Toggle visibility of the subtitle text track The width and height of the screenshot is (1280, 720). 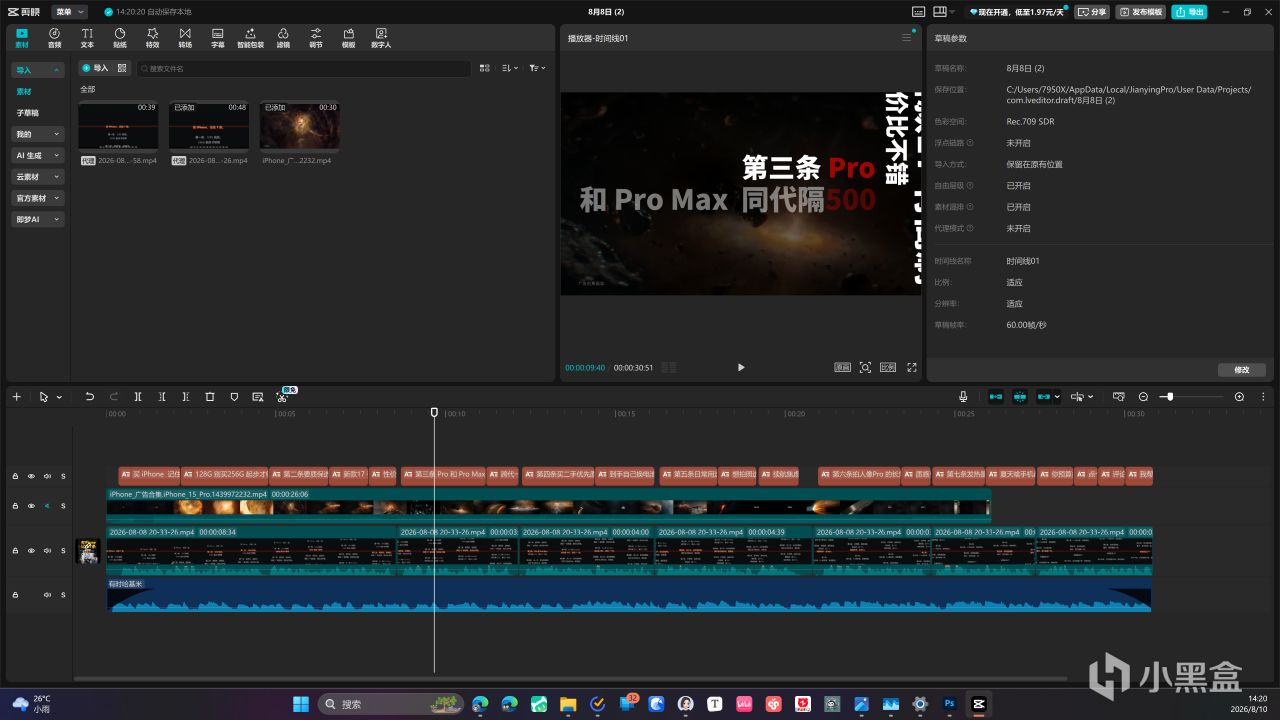click(31, 476)
